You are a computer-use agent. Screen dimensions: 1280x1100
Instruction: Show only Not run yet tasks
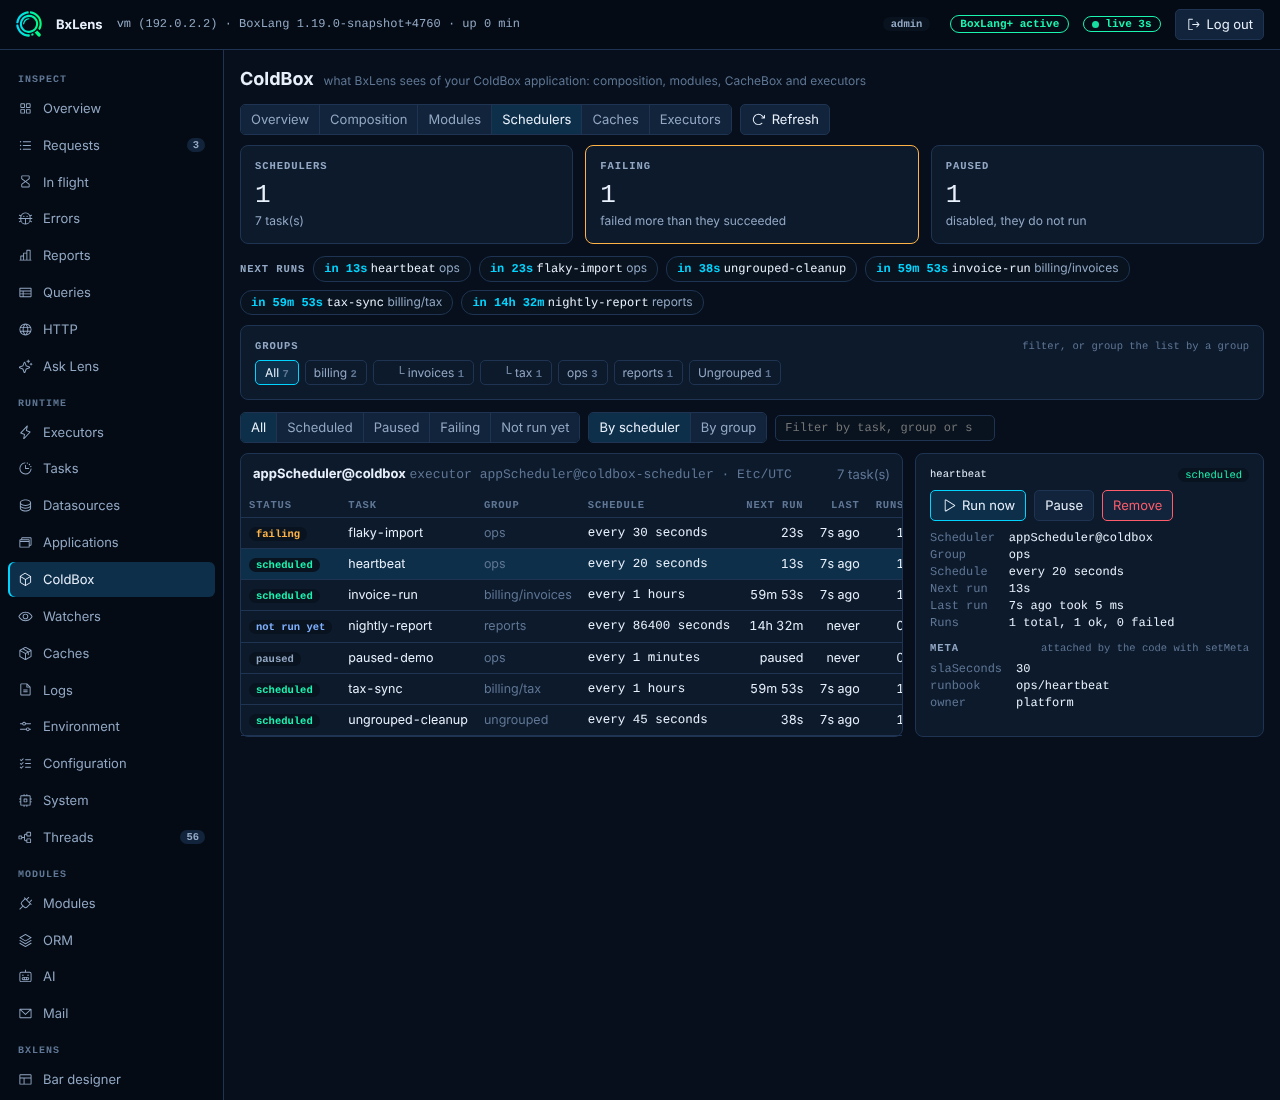coord(535,428)
